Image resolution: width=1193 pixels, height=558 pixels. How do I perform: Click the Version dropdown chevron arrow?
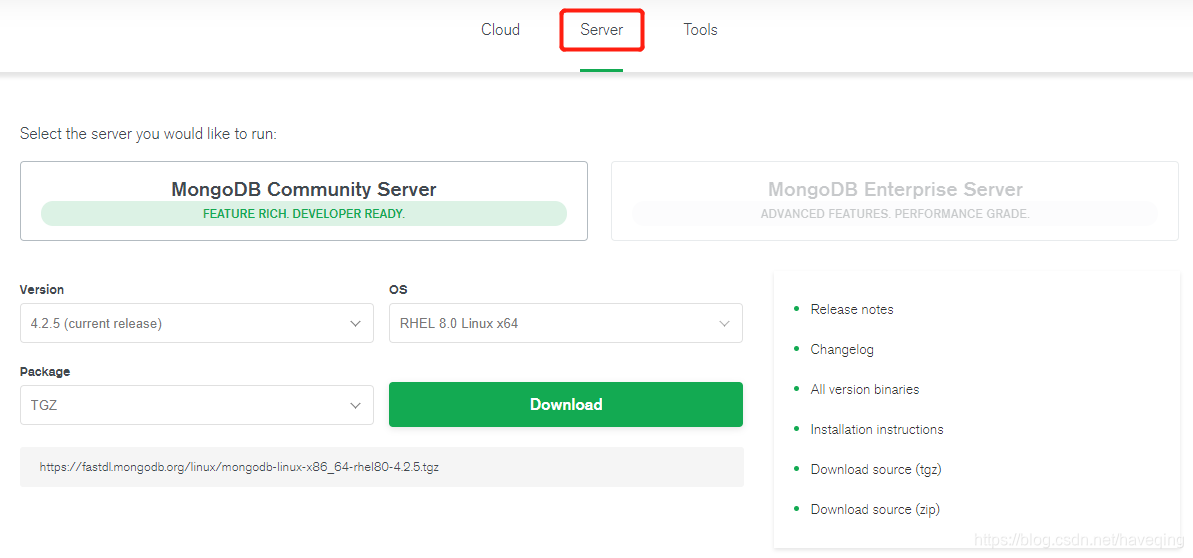355,324
